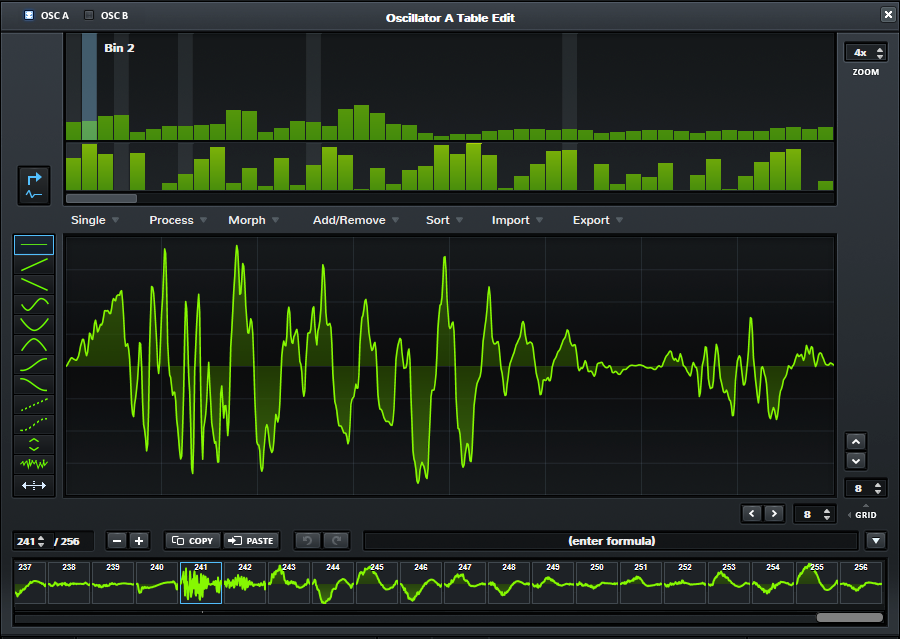Screen dimensions: 900x639
Task: Select the hill curve shape tool
Action: click(x=34, y=344)
